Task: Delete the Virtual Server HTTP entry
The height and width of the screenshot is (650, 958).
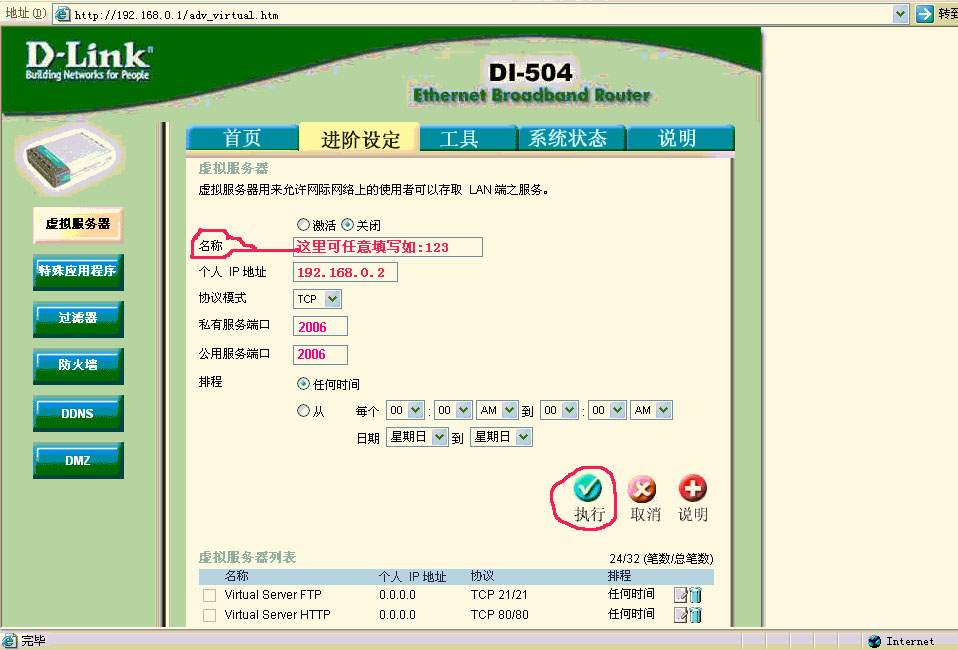Action: [x=696, y=615]
